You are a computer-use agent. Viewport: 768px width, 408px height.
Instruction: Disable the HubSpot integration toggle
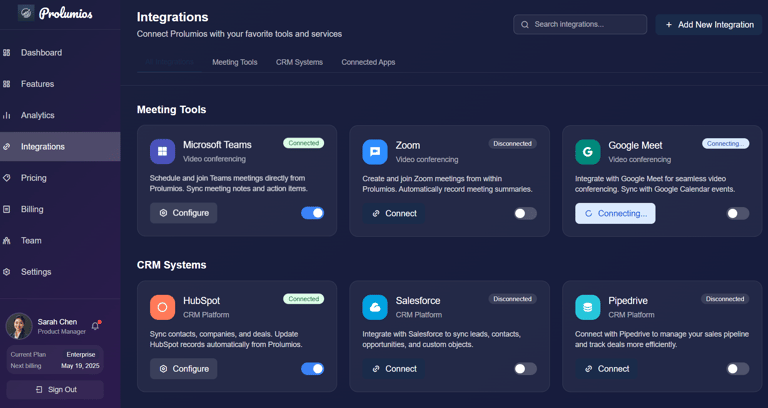tap(312, 369)
